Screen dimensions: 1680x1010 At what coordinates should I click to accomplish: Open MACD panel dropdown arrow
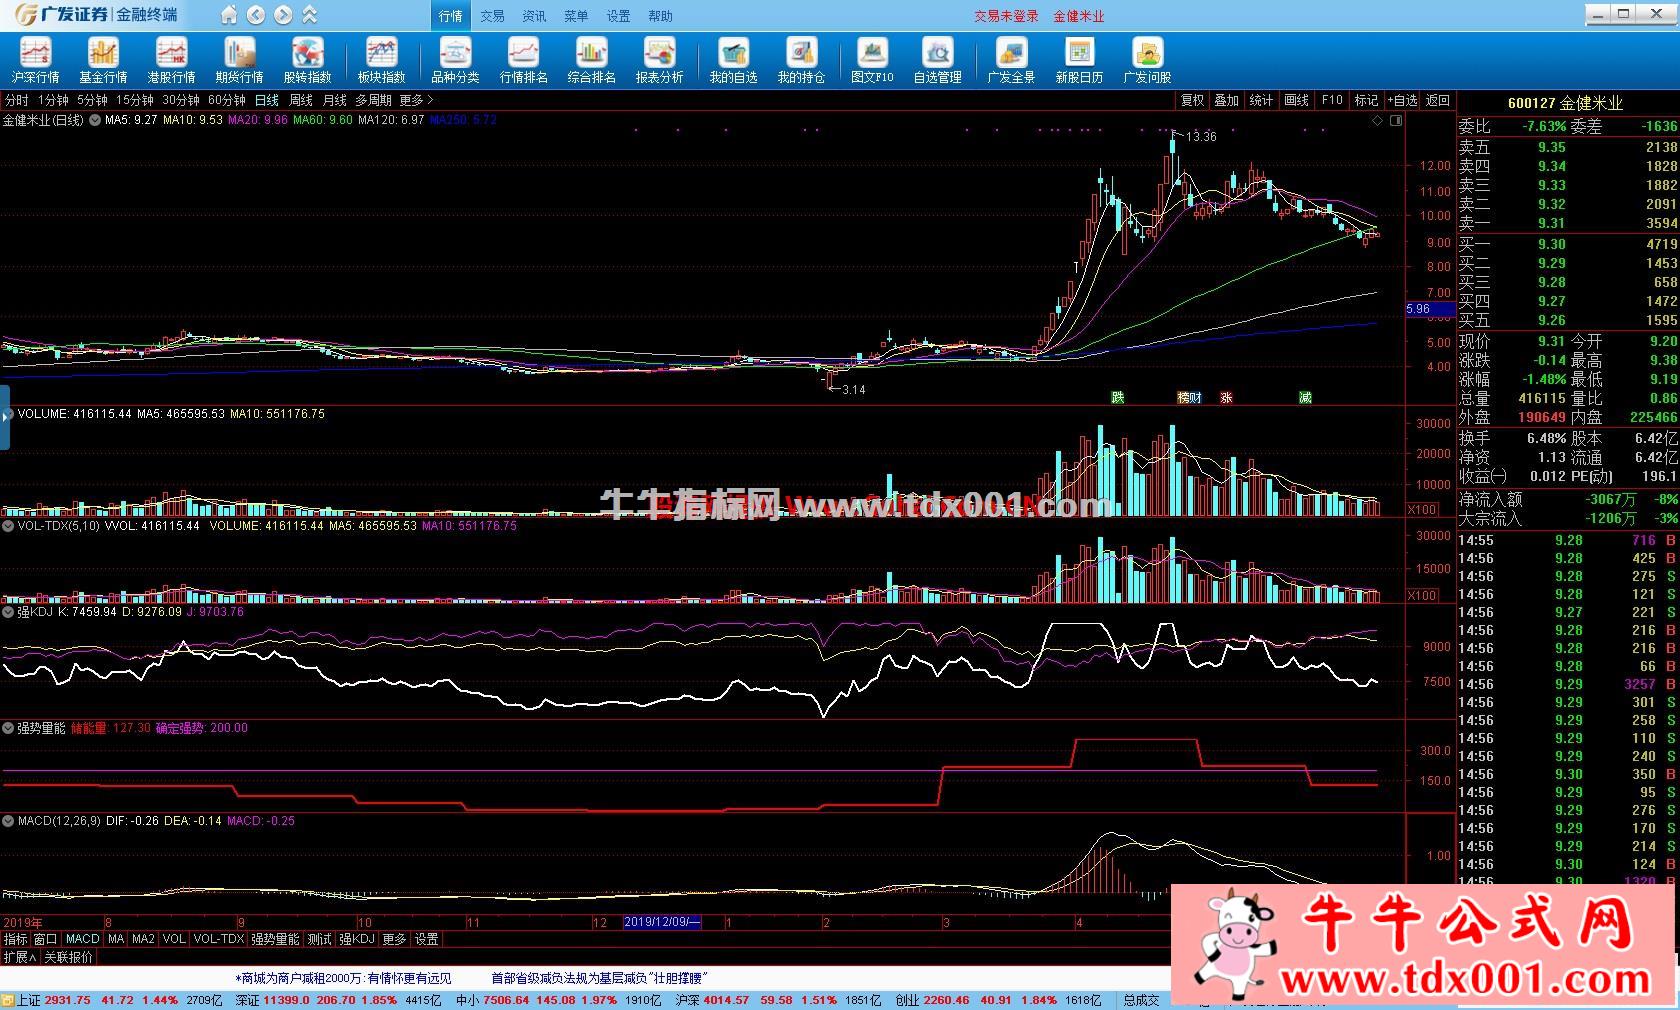click(8, 821)
